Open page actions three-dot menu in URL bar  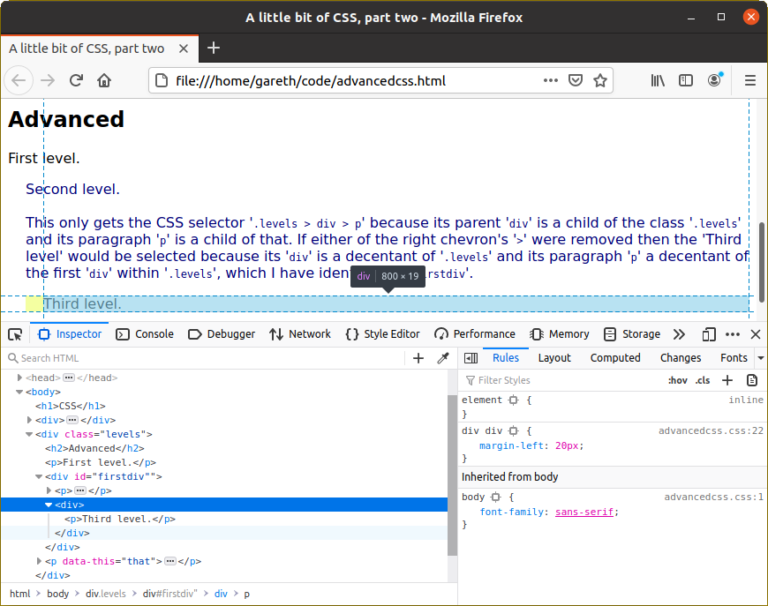(551, 80)
